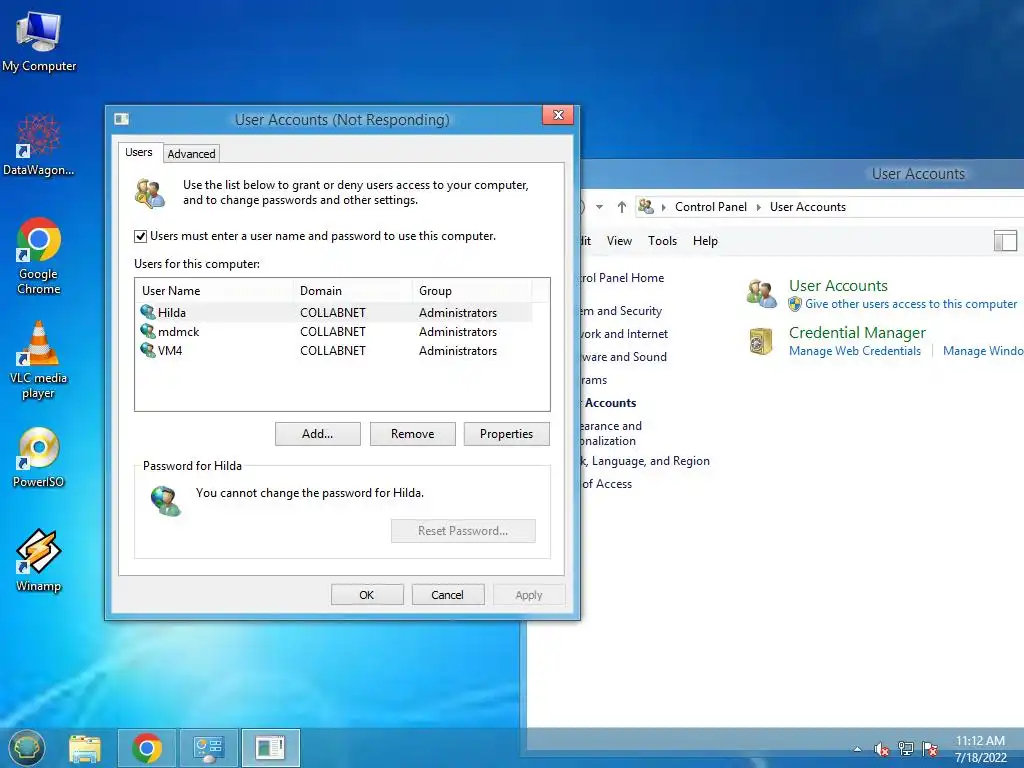
Task: Click the user icon in Password for Hilda
Action: click(166, 501)
